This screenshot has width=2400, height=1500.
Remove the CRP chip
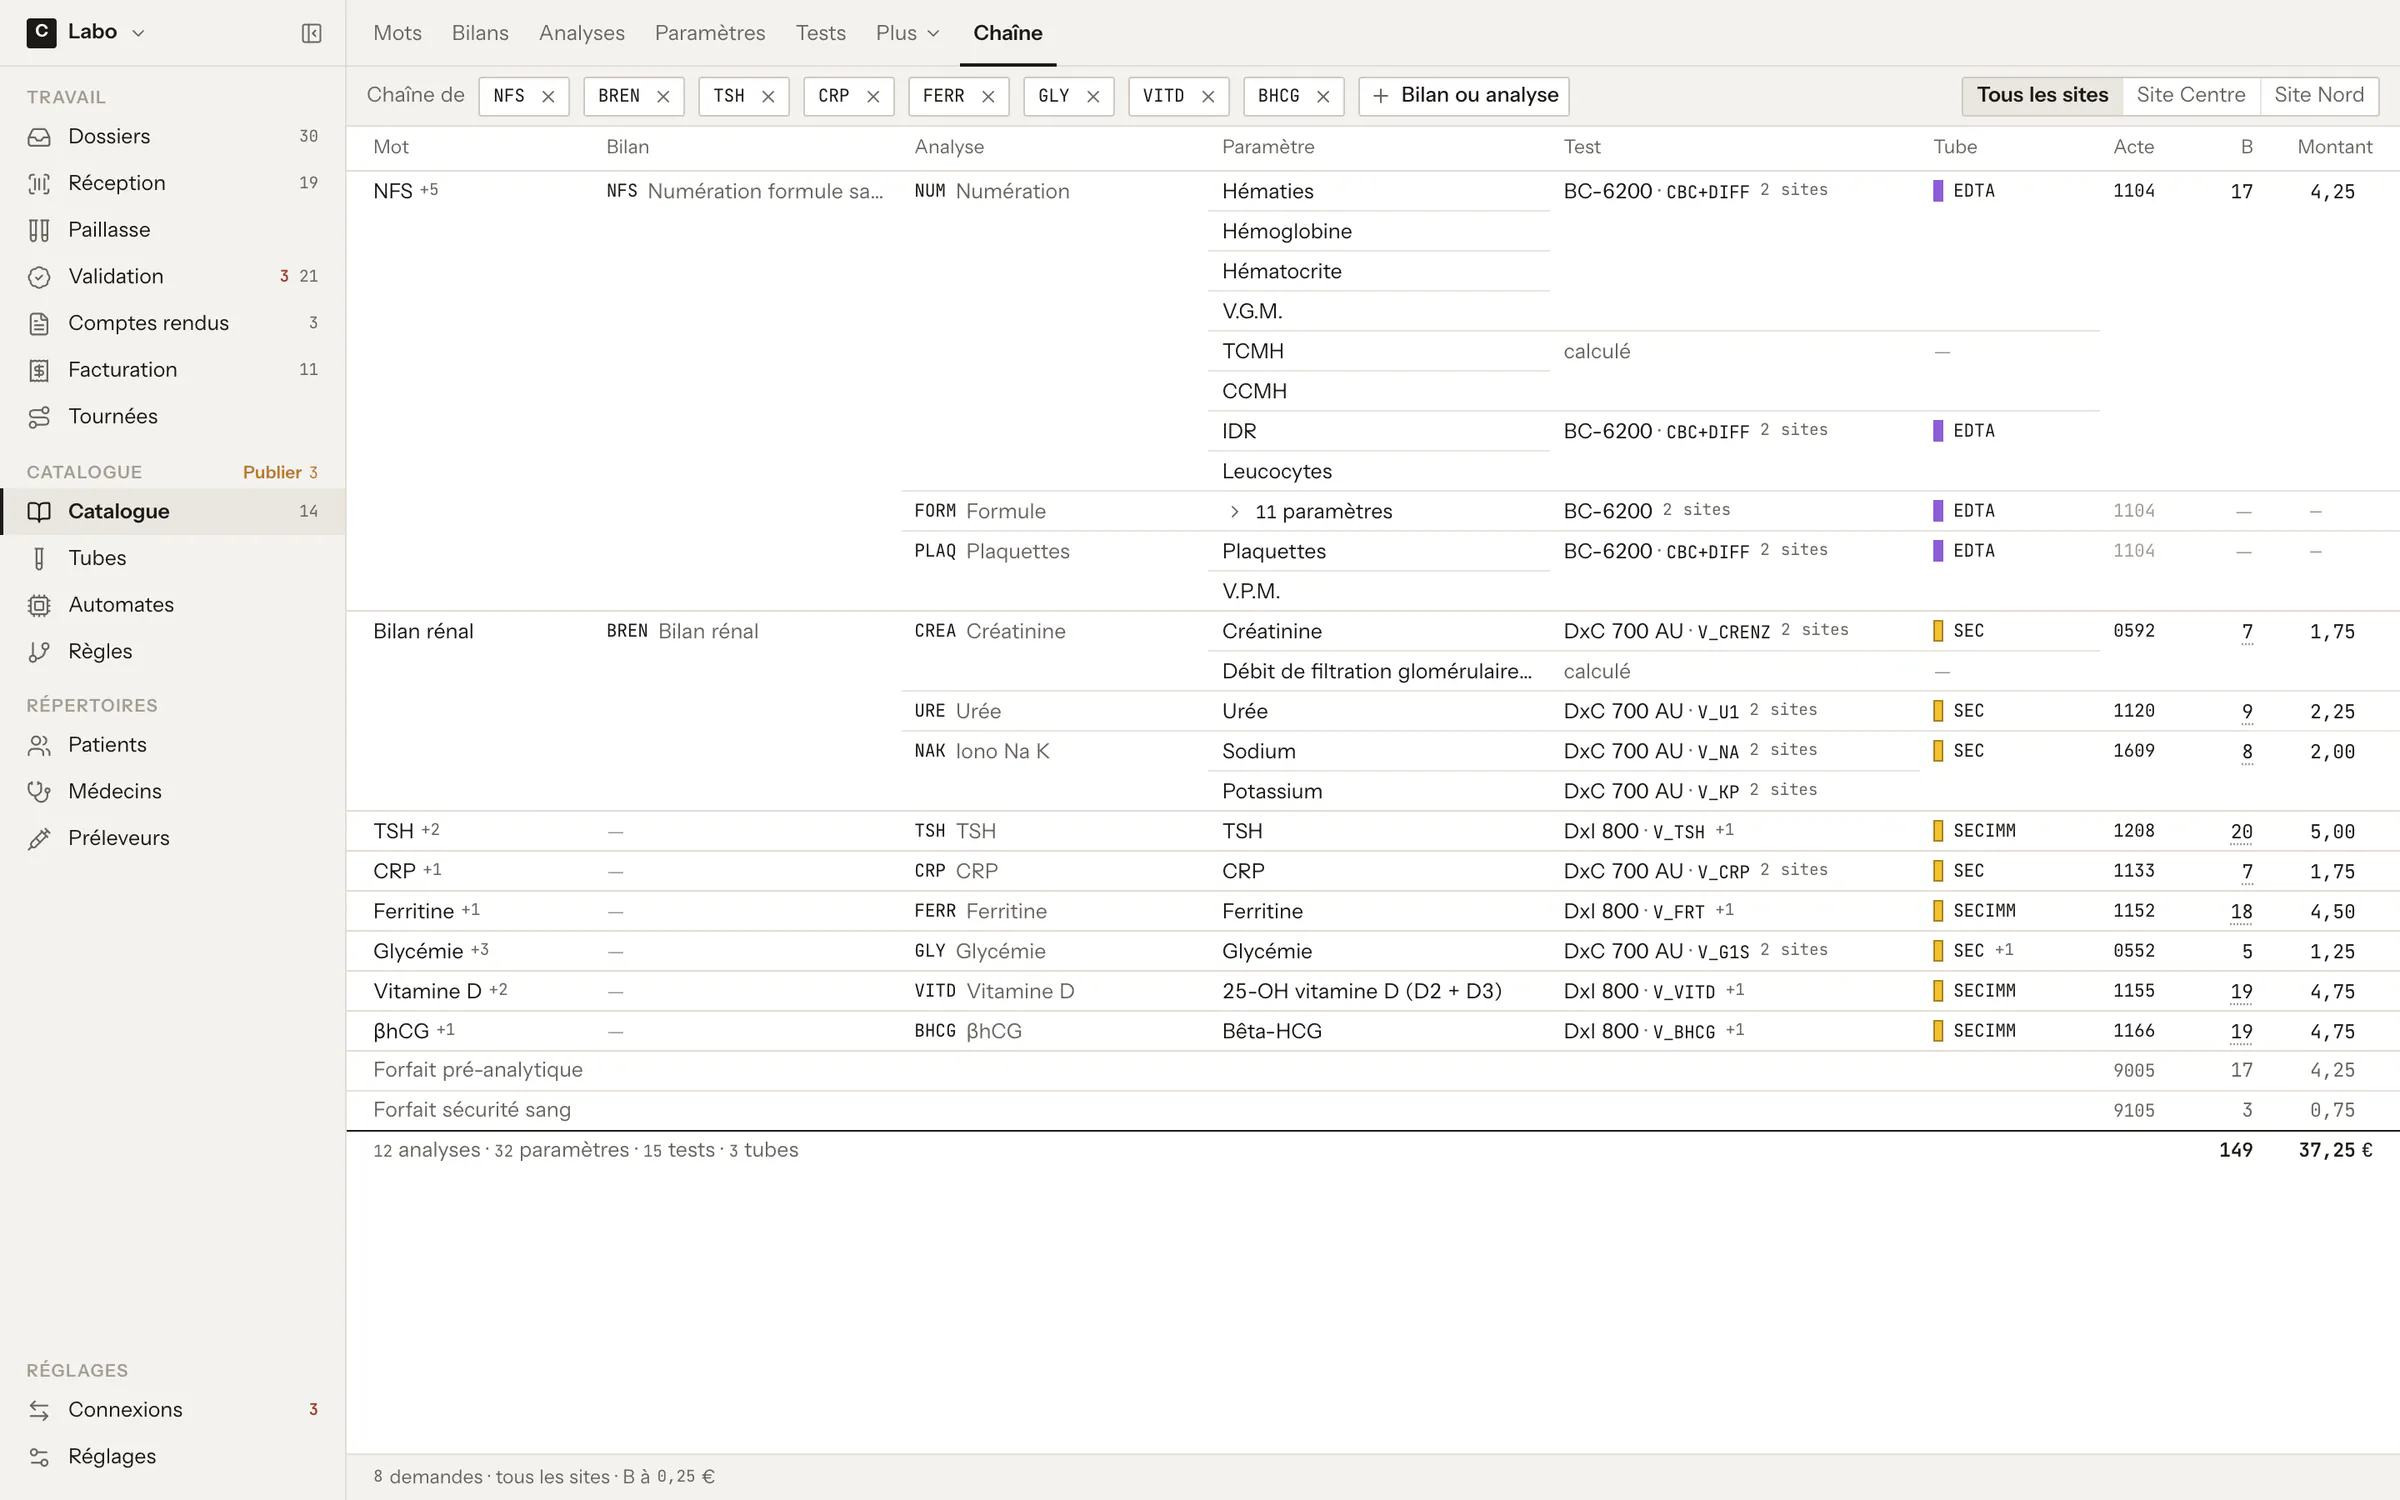tap(873, 96)
